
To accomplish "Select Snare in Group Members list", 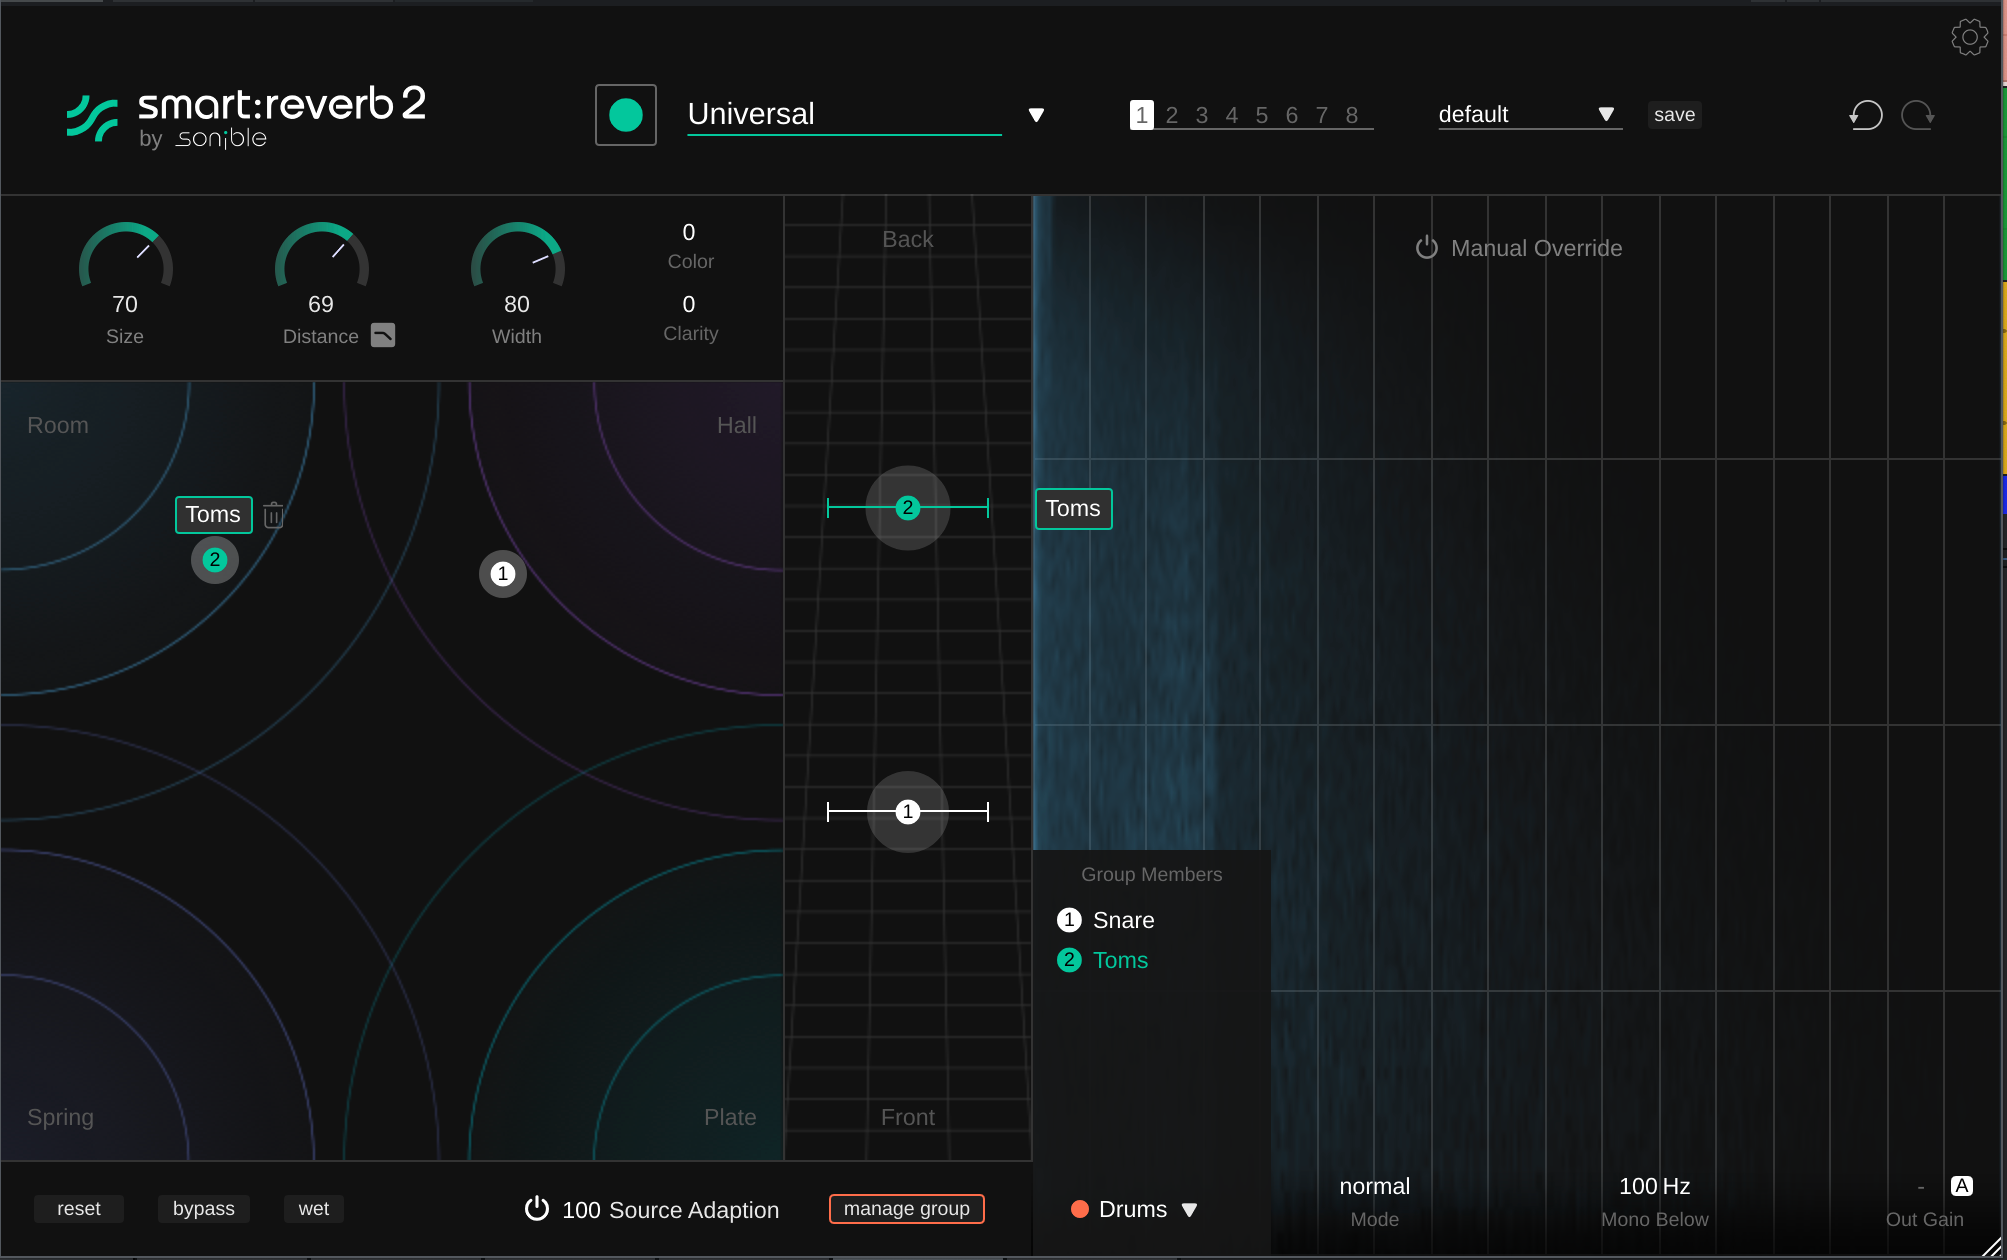I will tap(1123, 920).
